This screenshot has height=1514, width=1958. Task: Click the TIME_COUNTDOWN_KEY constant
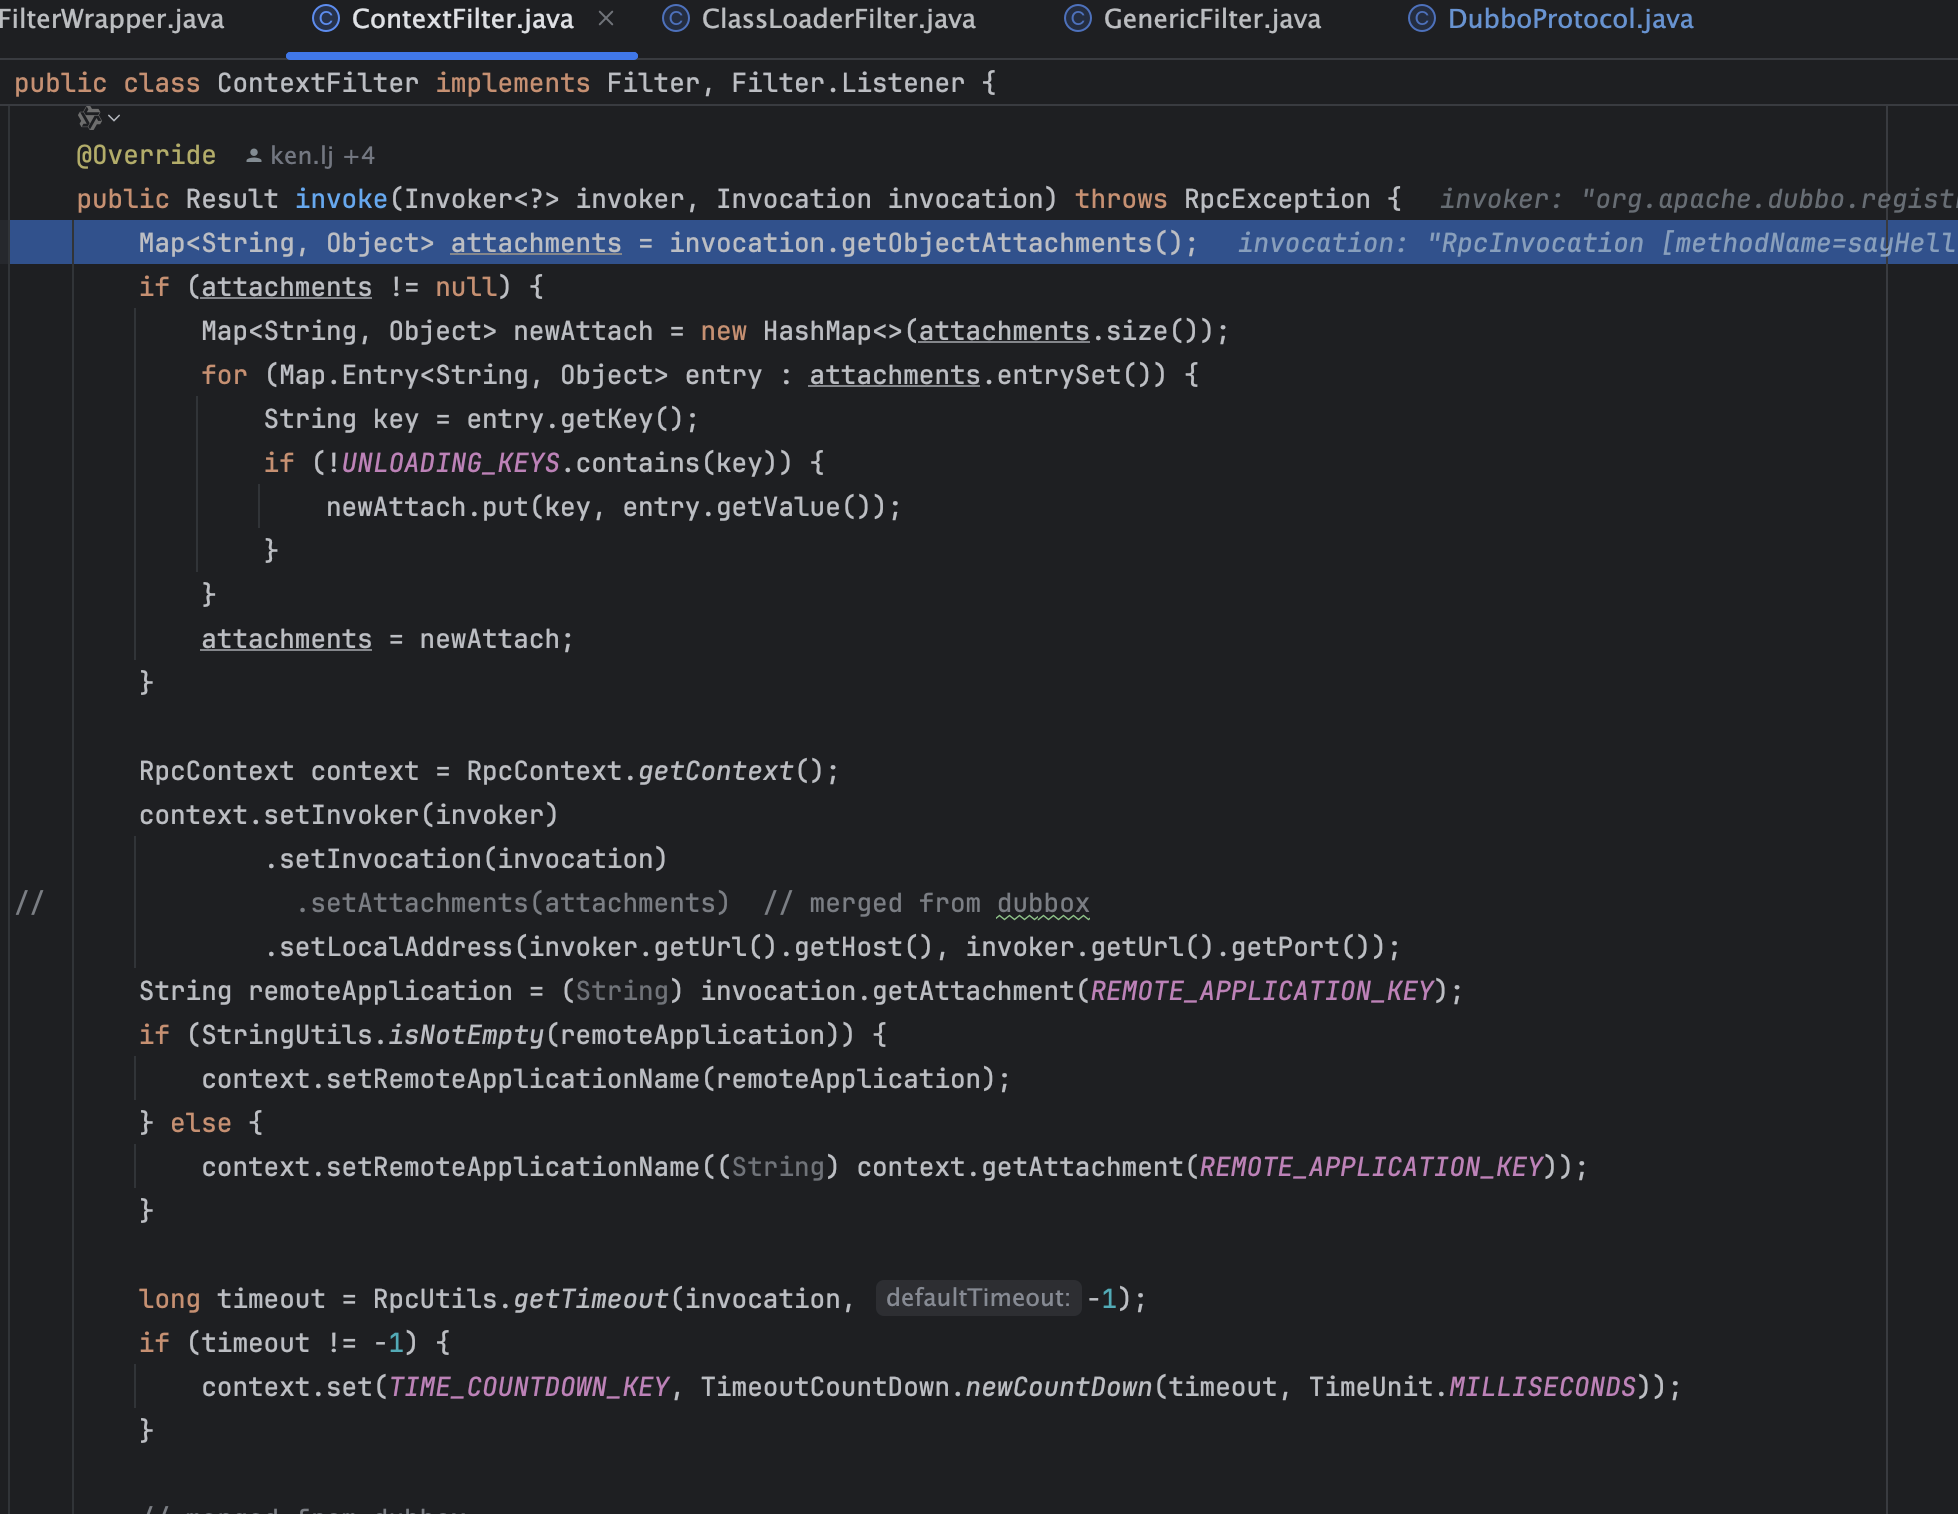pos(528,1387)
